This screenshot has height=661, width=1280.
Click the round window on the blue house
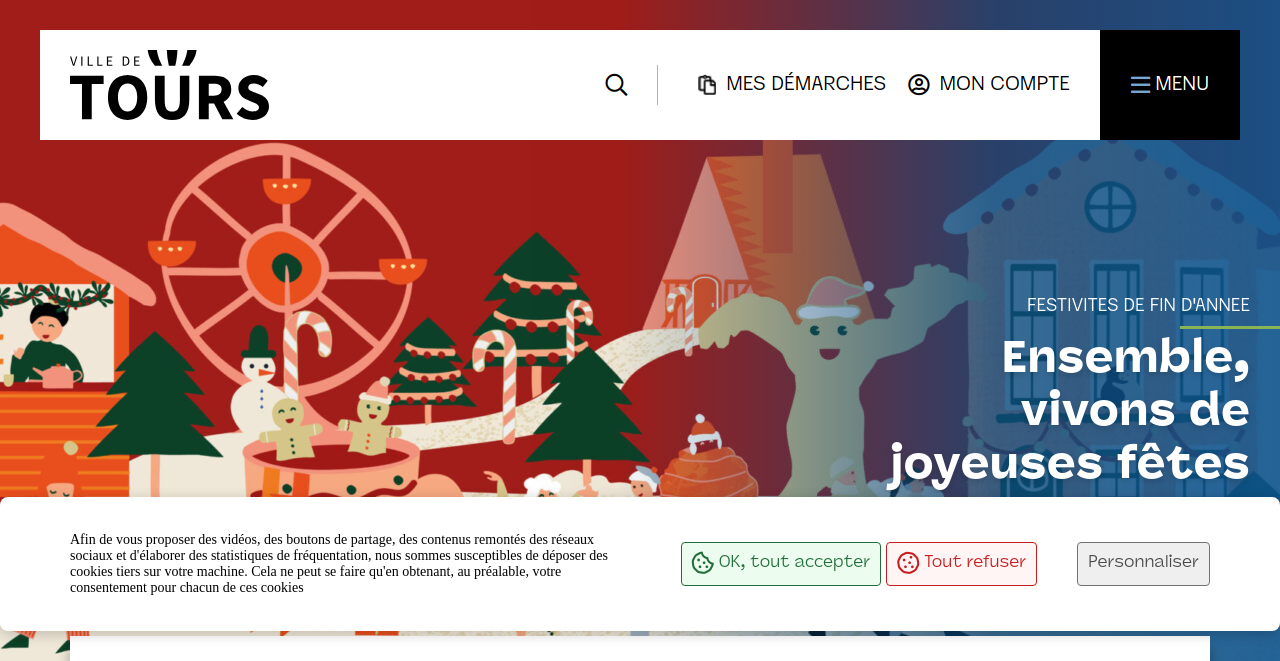[x=1110, y=208]
